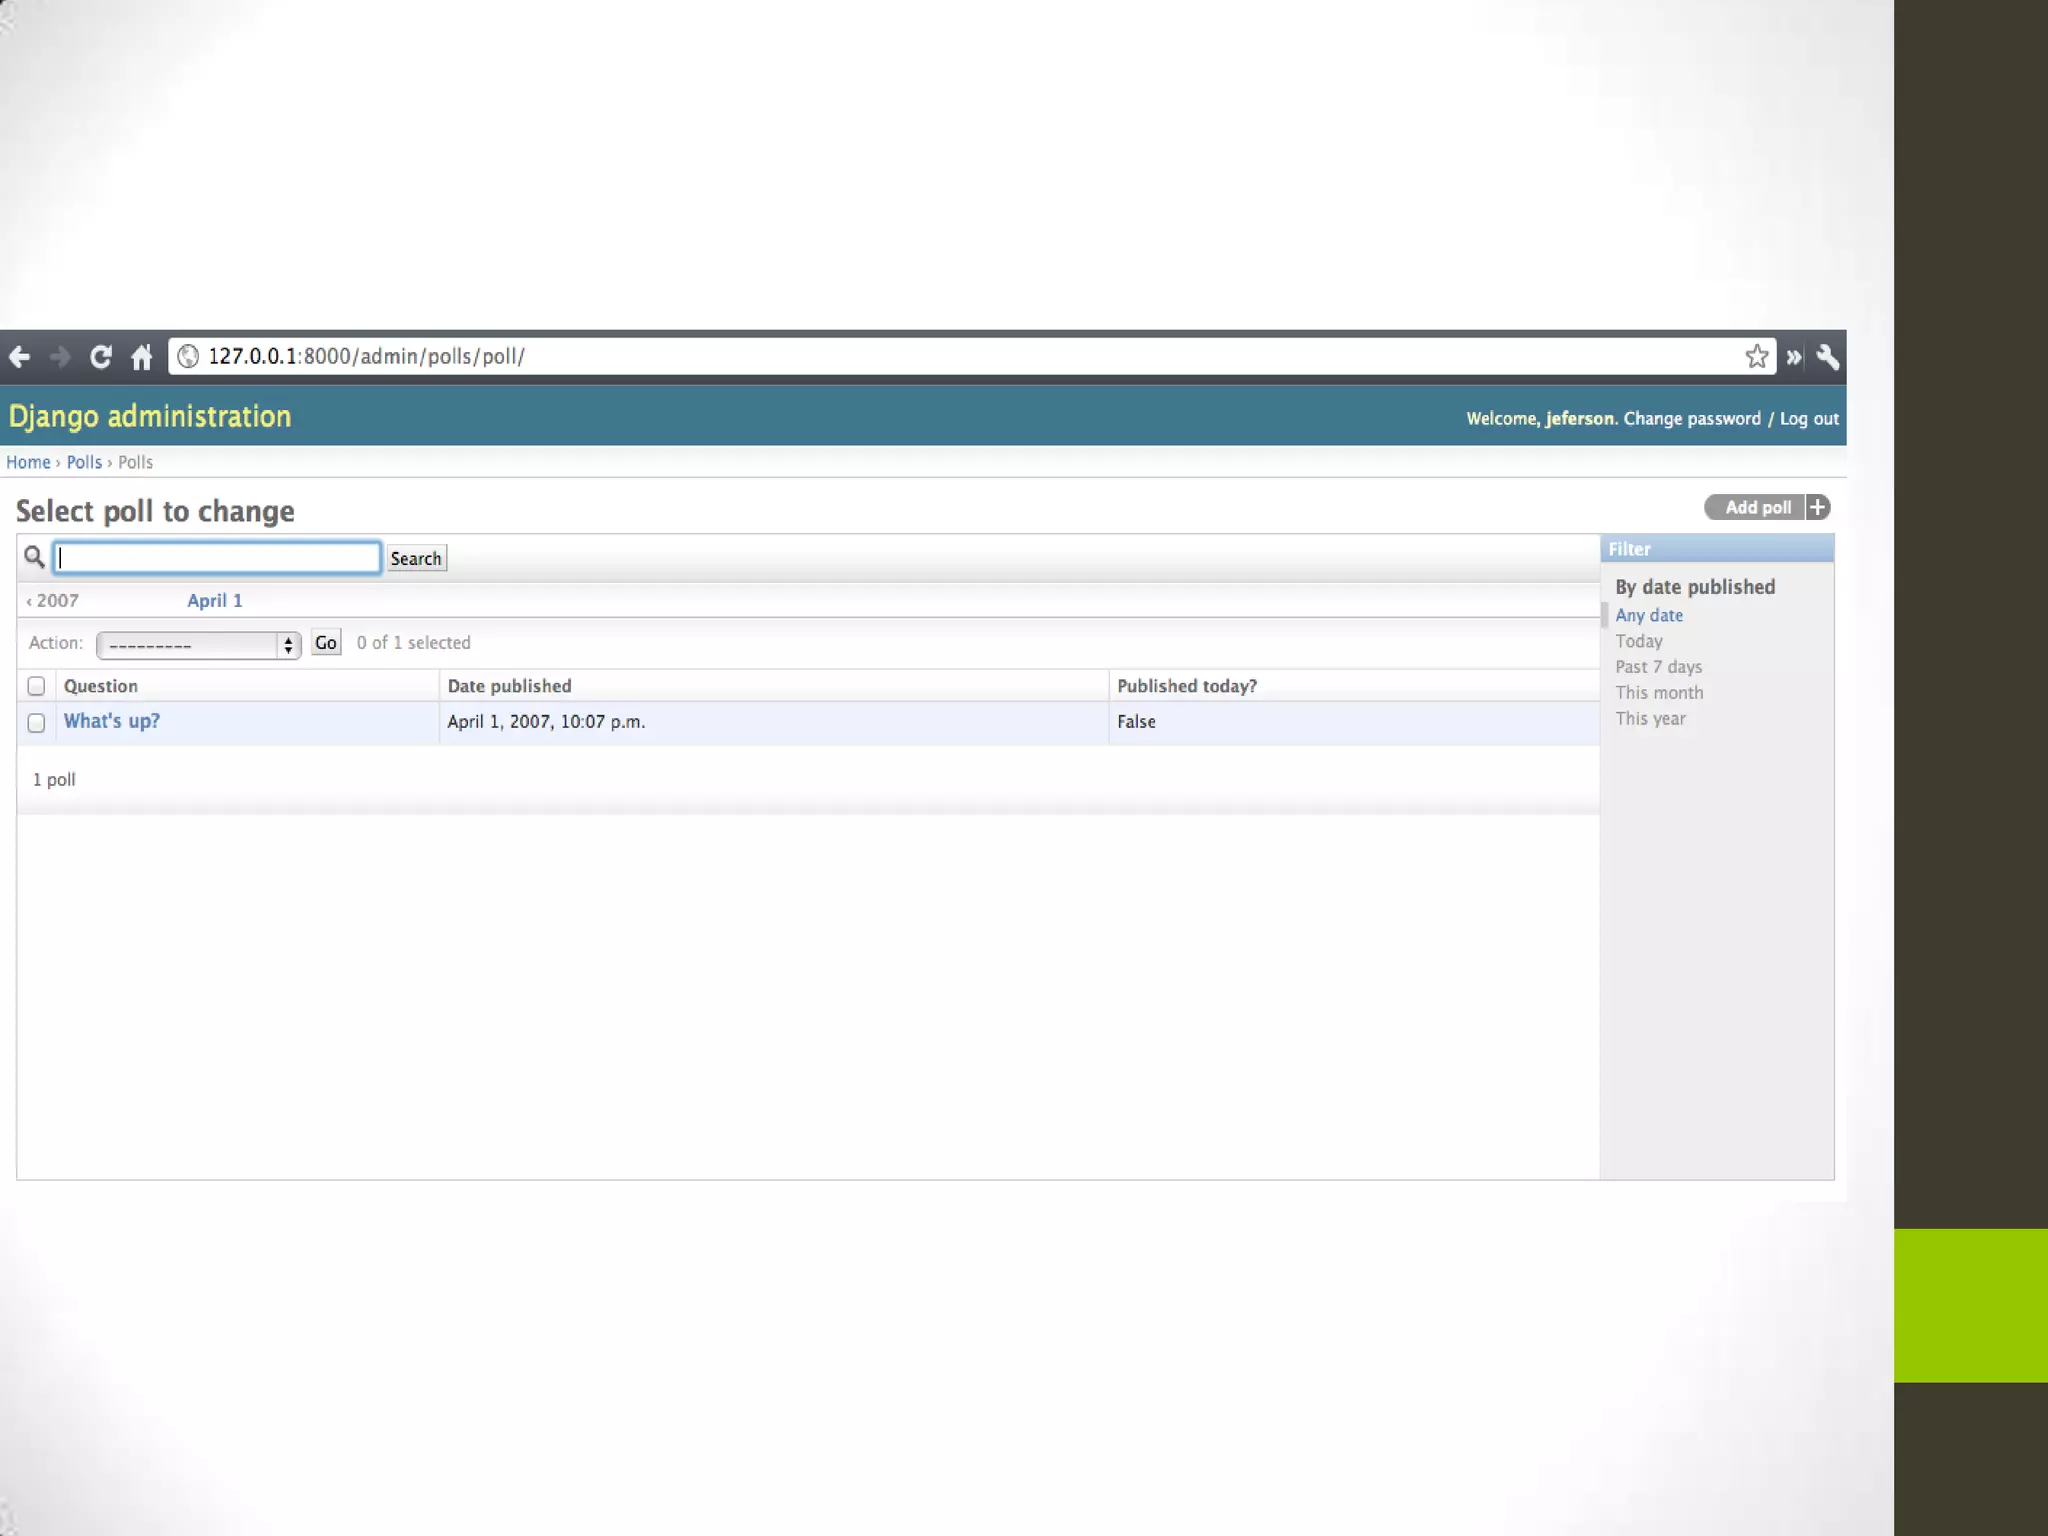Viewport: 2048px width, 1536px height.
Task: Open the Action dropdown menu
Action: 198,645
